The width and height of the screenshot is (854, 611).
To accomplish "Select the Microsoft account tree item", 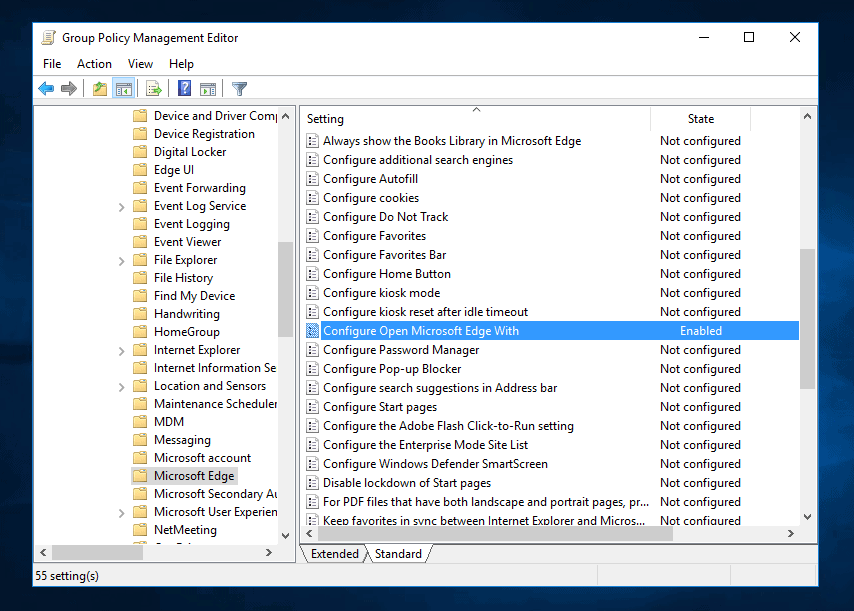I will tap(203, 457).
